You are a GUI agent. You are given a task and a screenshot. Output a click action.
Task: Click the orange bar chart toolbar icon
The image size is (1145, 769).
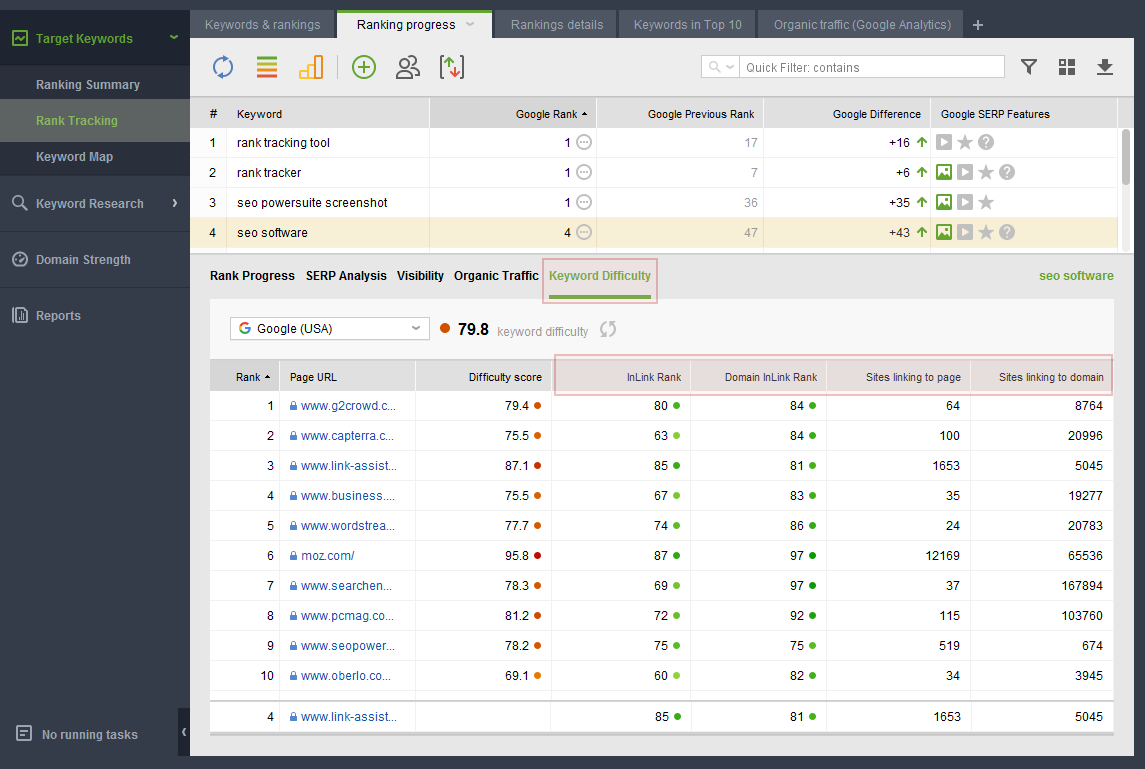point(311,67)
